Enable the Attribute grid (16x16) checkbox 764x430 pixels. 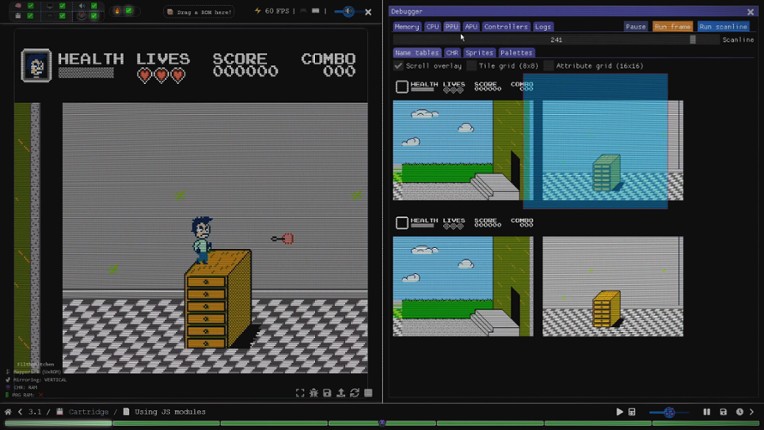tap(549, 66)
